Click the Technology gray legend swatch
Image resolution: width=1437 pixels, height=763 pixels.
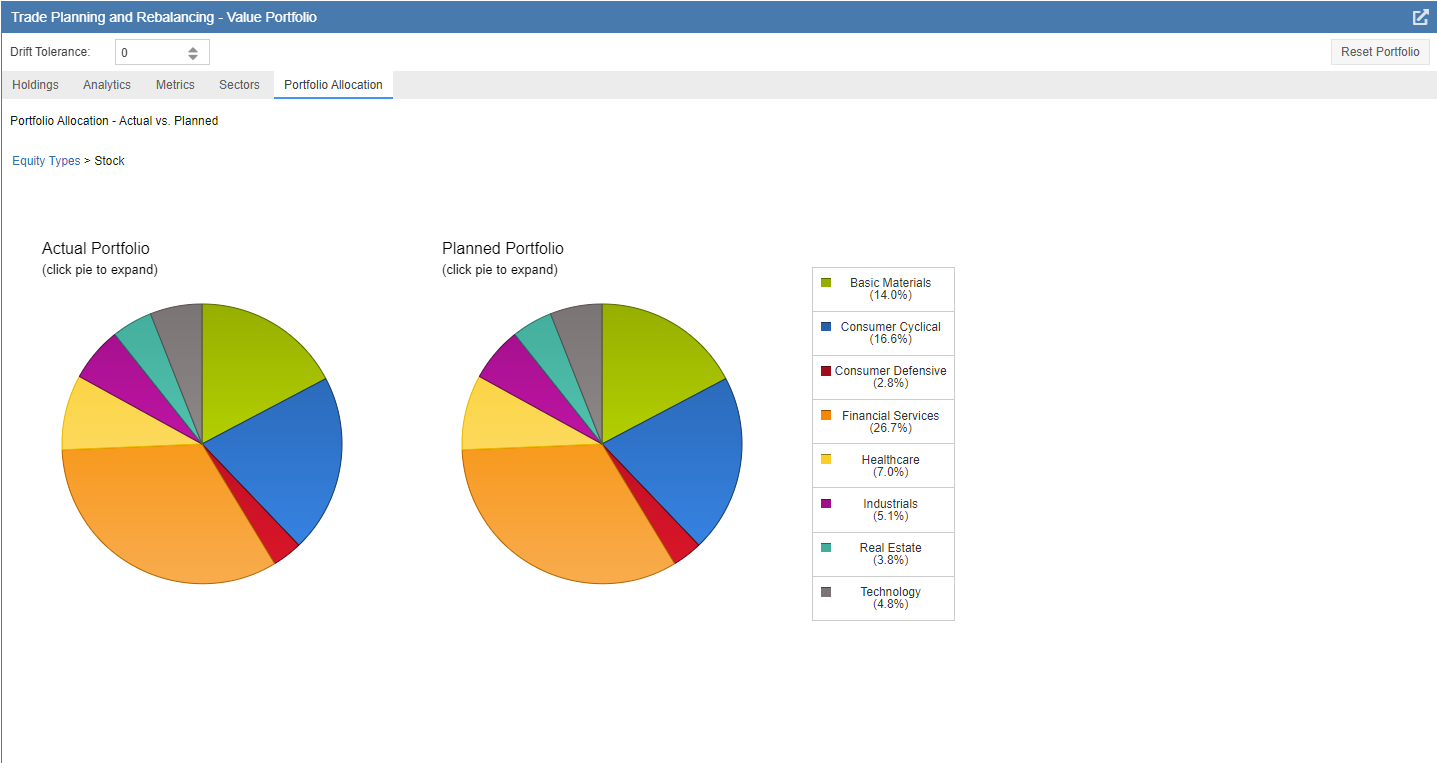826,591
